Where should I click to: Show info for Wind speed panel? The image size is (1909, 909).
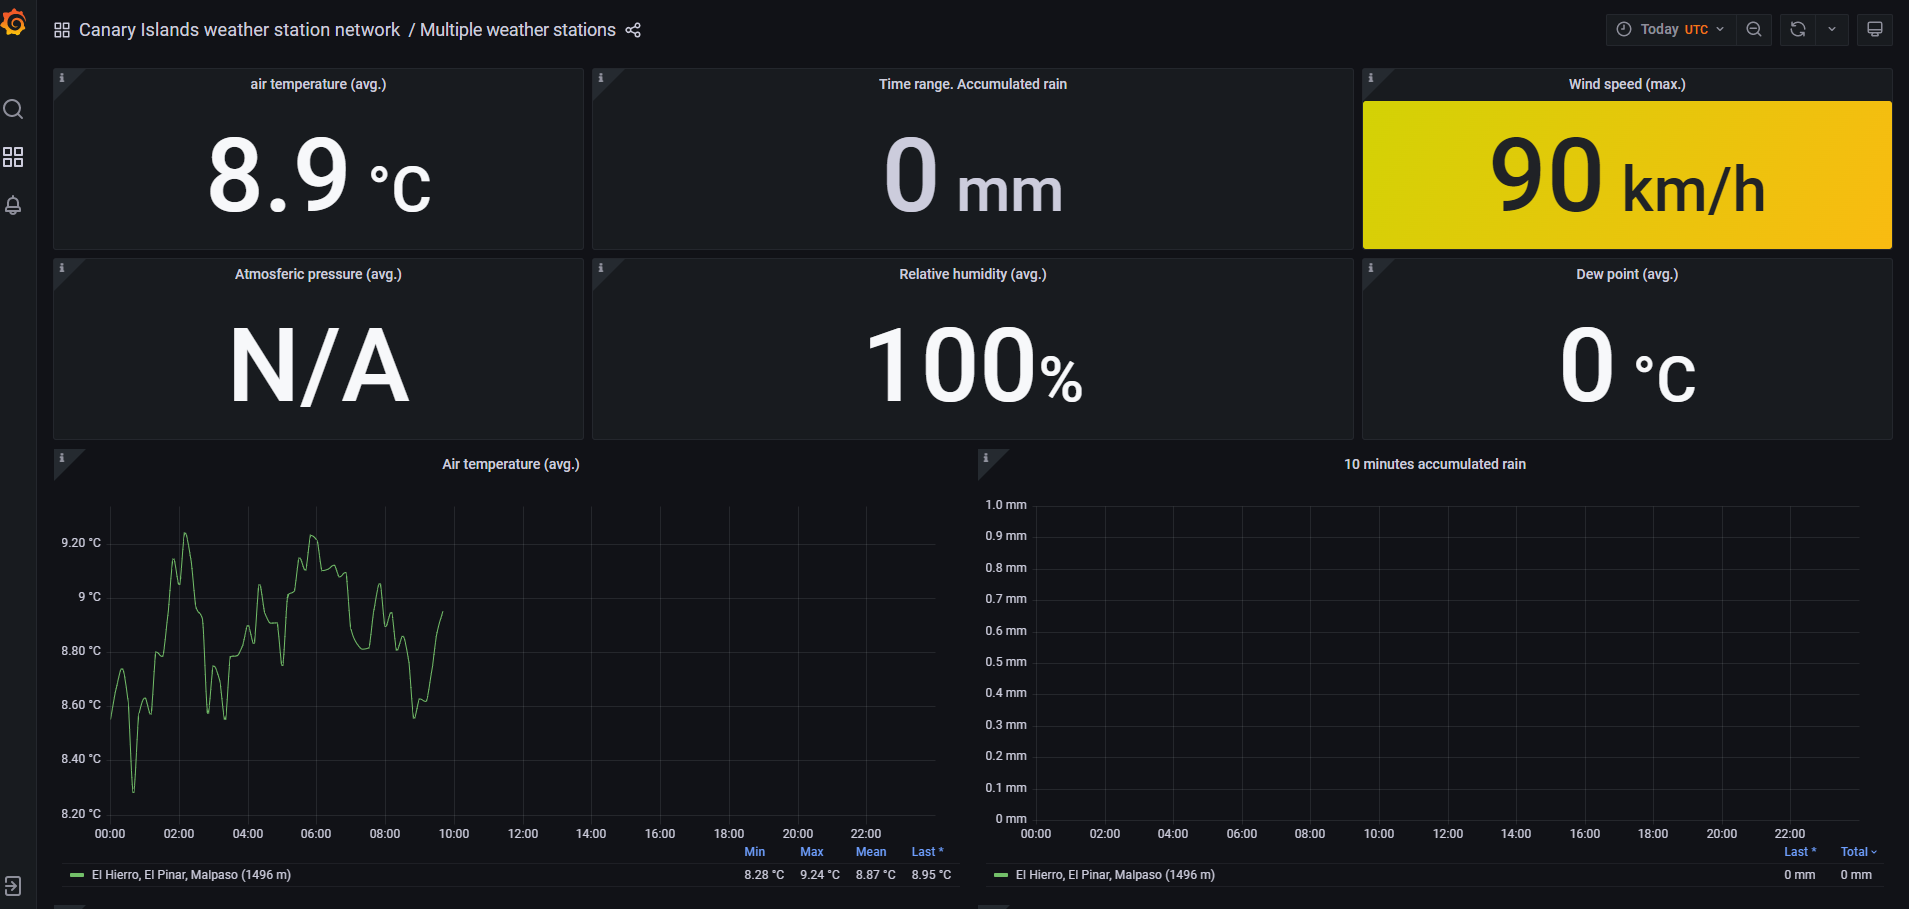point(1371,78)
